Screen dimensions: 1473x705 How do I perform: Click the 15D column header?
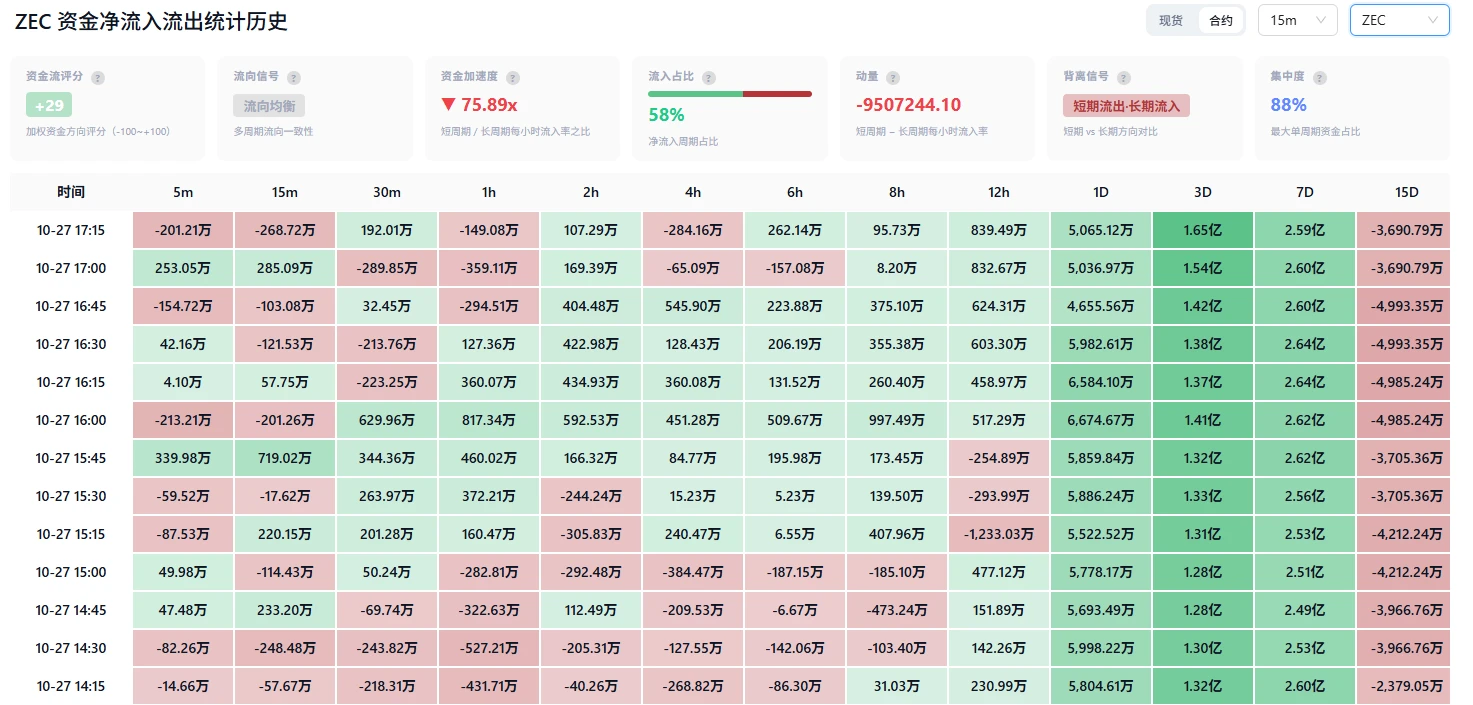[1407, 192]
